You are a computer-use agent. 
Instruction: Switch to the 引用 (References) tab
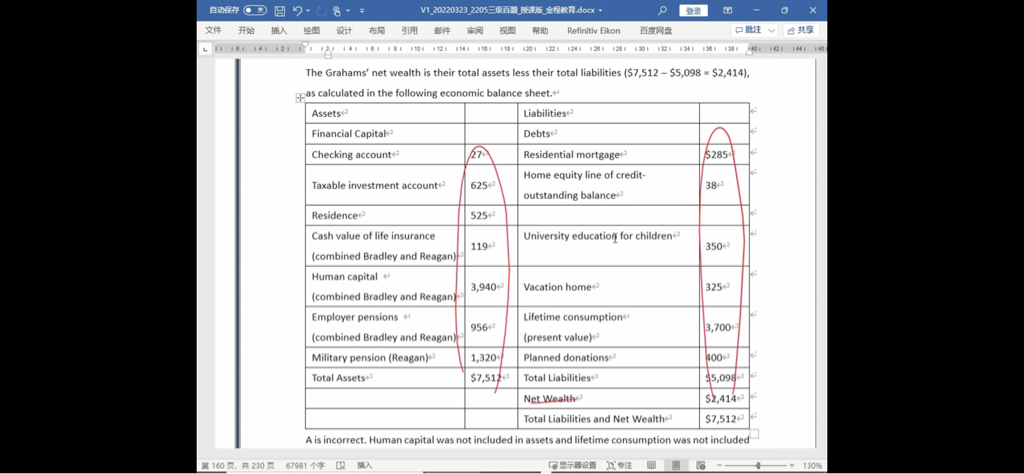(409, 31)
